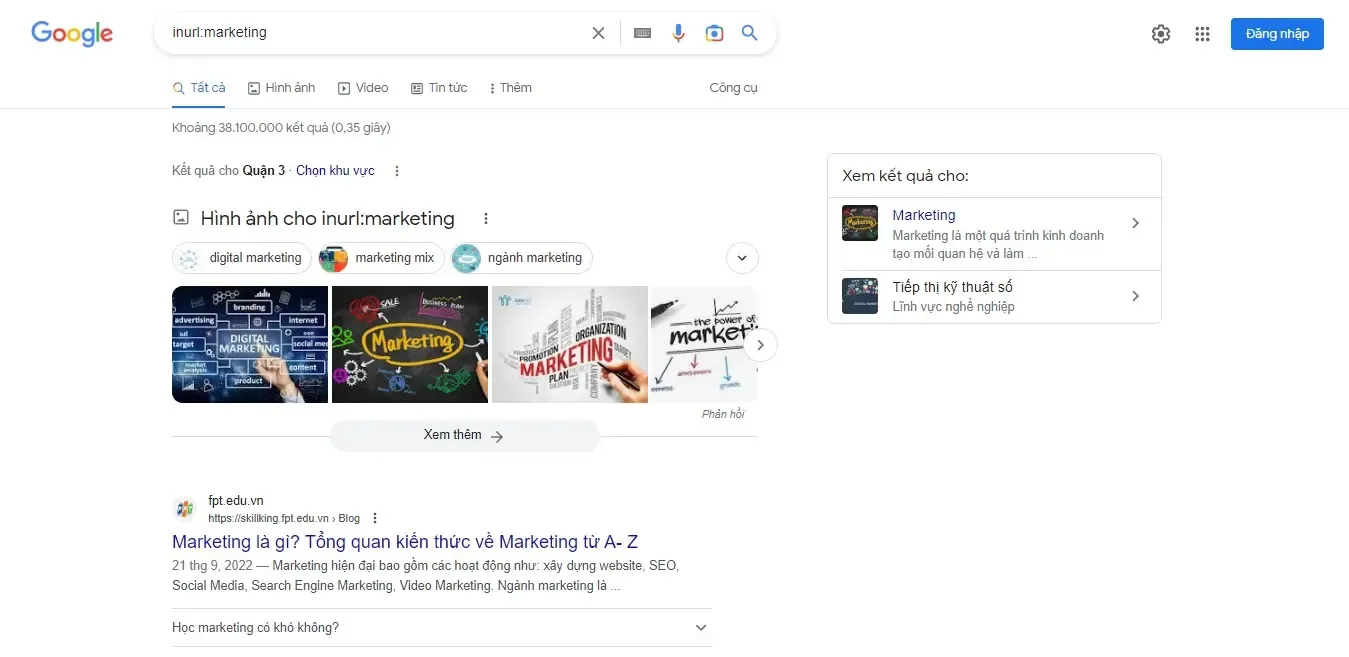Click "Xem thêm" to see more images
Viewport: 1349px width, 657px height.
(x=464, y=435)
